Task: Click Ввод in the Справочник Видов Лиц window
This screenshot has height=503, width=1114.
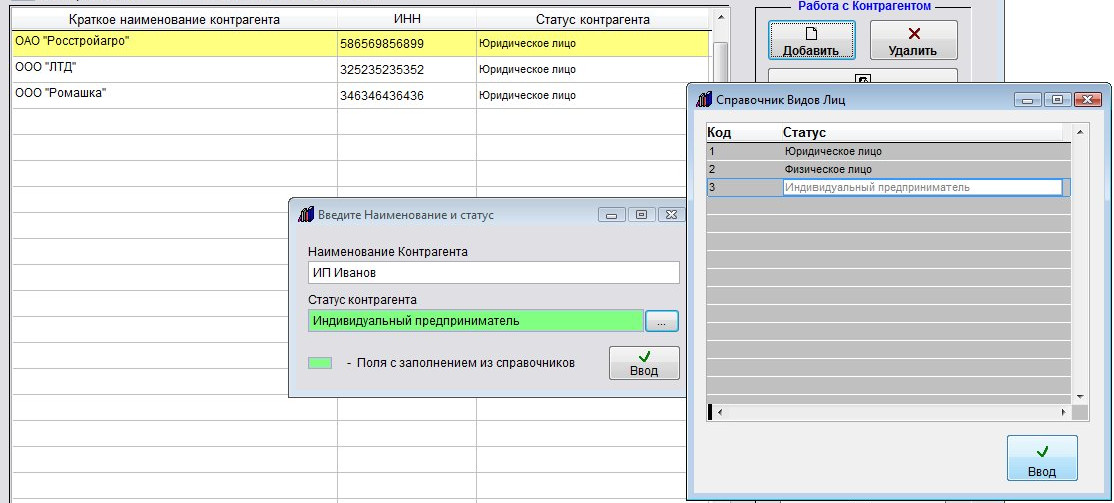Action: pyautogui.click(x=1042, y=458)
